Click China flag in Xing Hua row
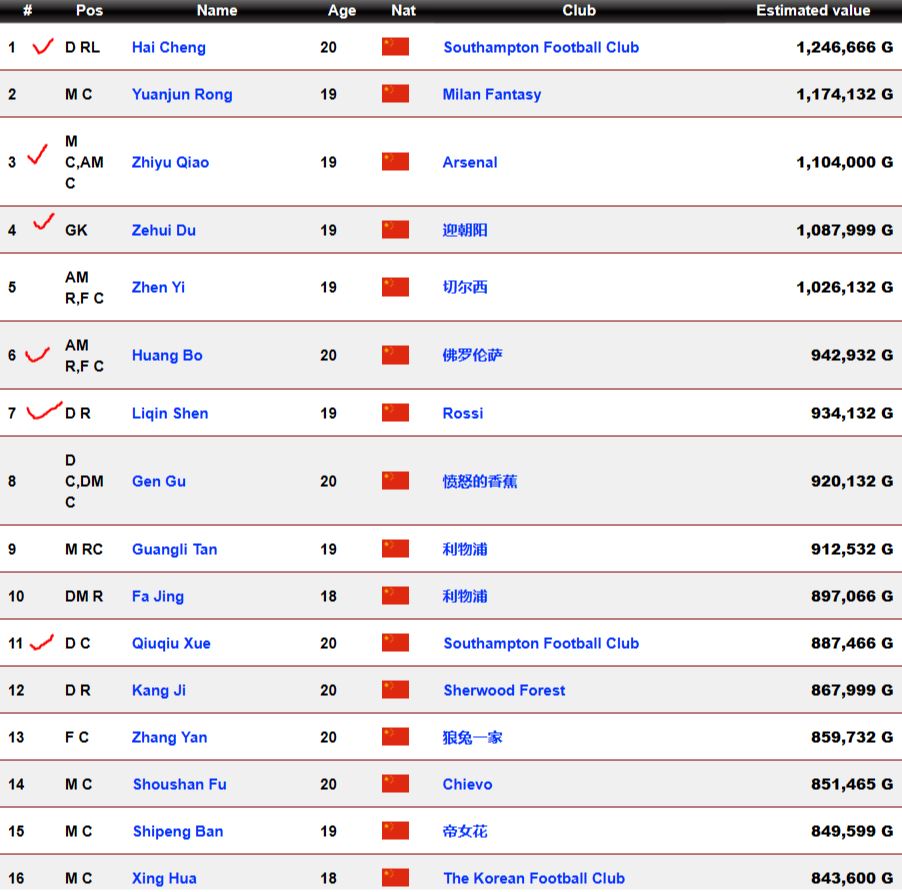 click(x=395, y=878)
